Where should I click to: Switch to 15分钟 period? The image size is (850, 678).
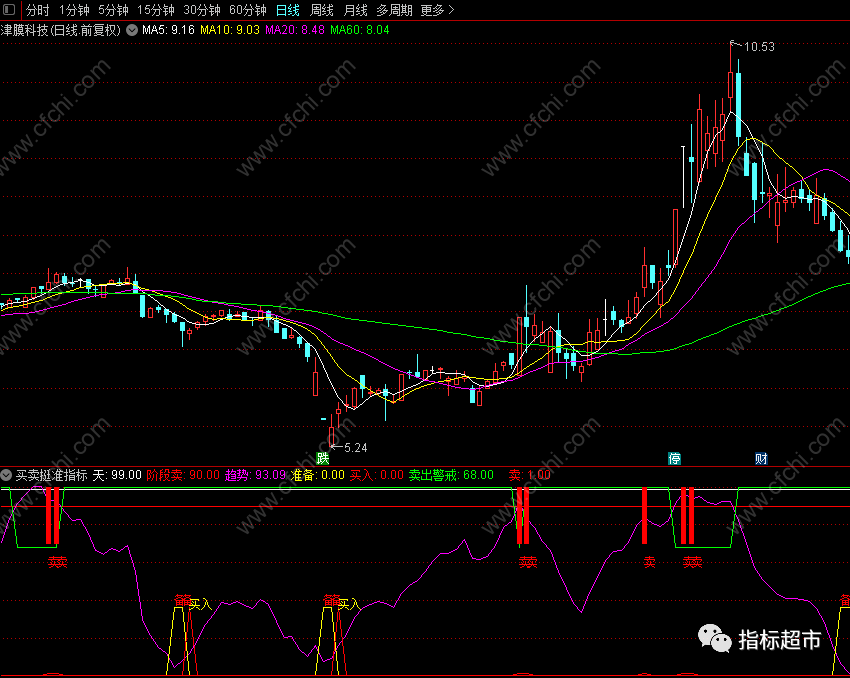pyautogui.click(x=156, y=10)
